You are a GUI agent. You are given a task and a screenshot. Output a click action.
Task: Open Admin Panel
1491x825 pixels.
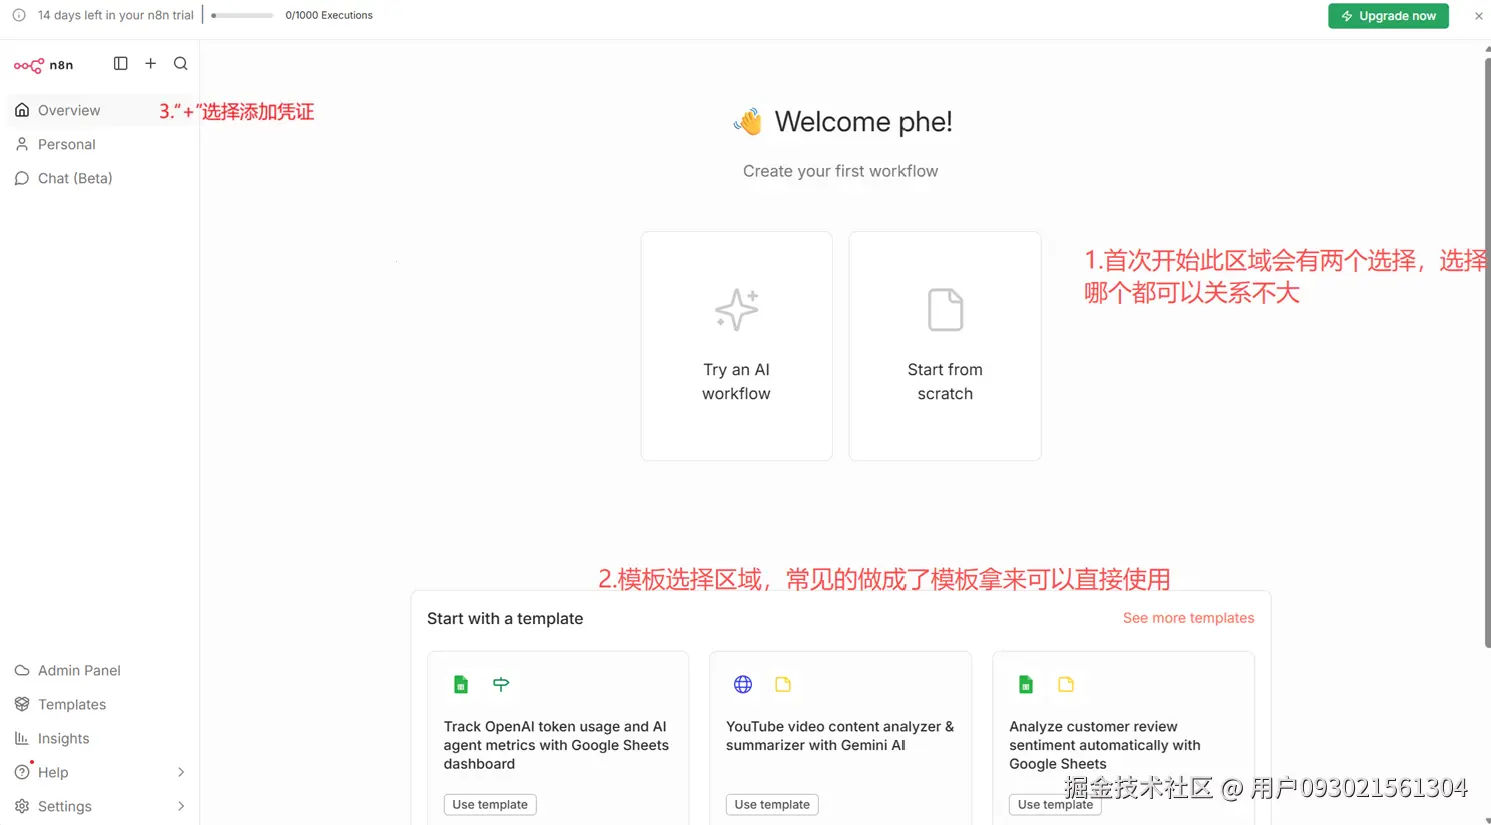pyautogui.click(x=100, y=670)
